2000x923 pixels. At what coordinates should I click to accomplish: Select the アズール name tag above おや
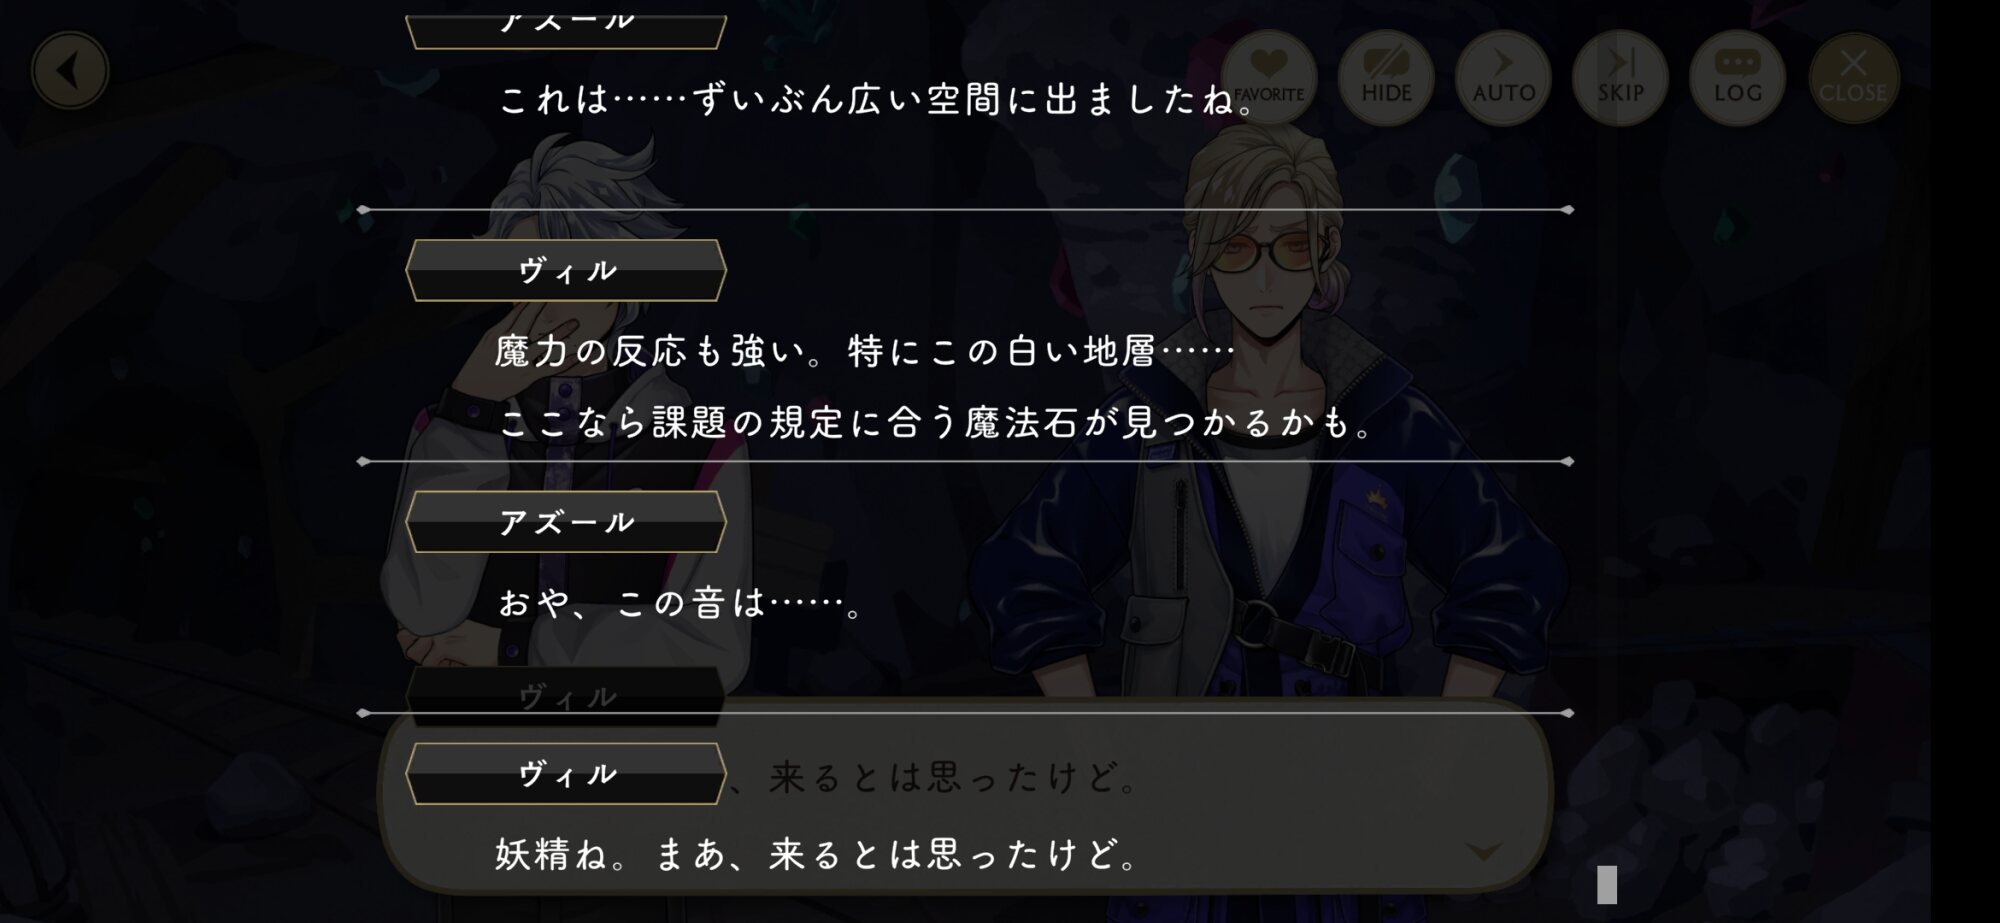click(x=566, y=522)
